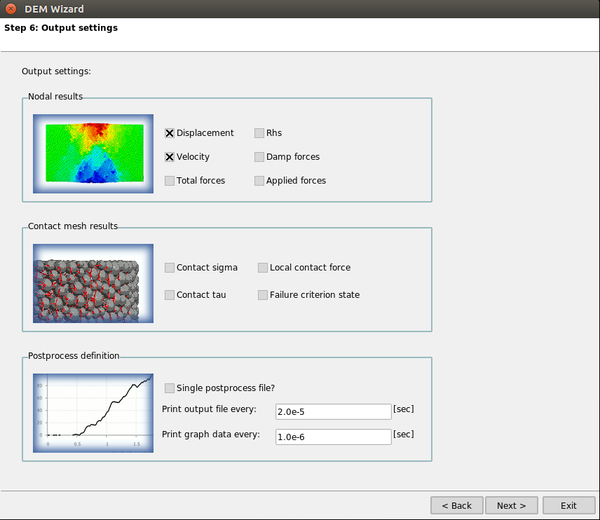
Task: Enable Local contact force output
Action: point(263,268)
